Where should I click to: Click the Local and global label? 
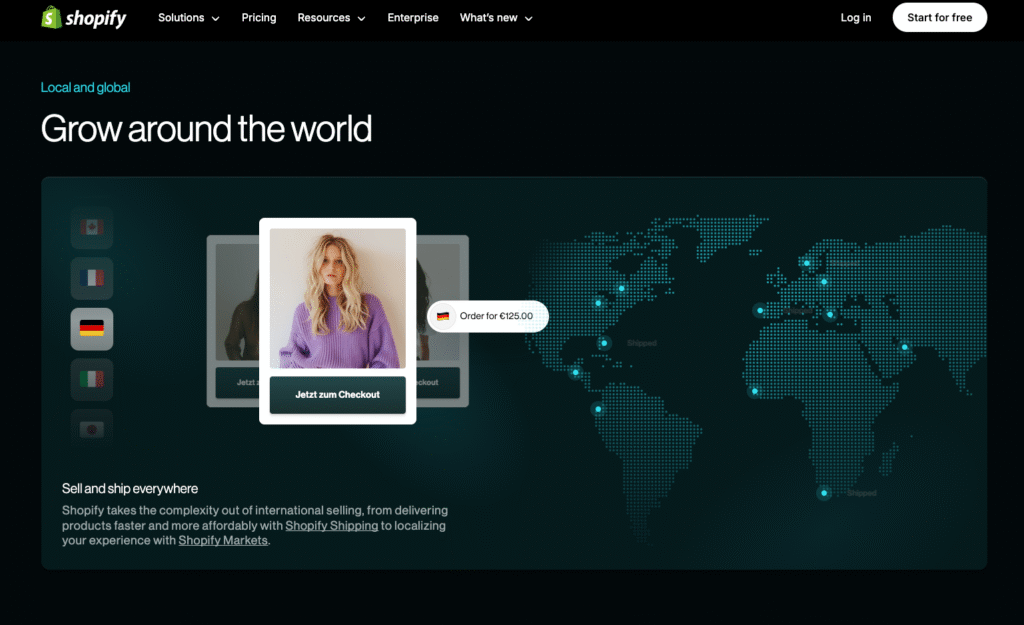tap(86, 88)
